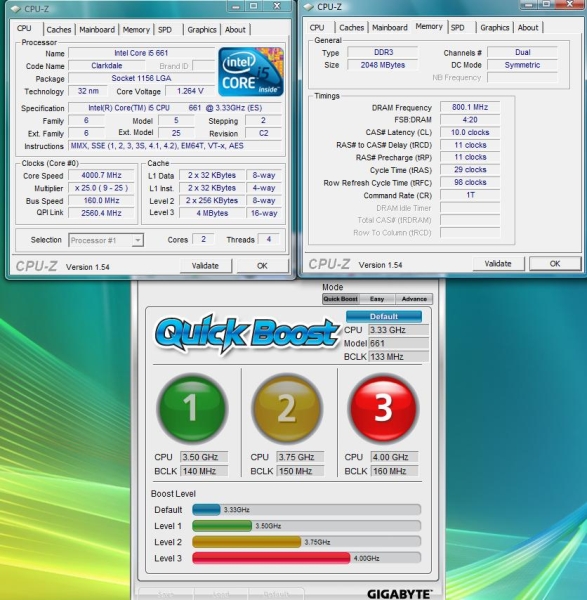Click the level 1 BCLK 140 MHz field
Screen dimensions: 587x600
[204, 471]
